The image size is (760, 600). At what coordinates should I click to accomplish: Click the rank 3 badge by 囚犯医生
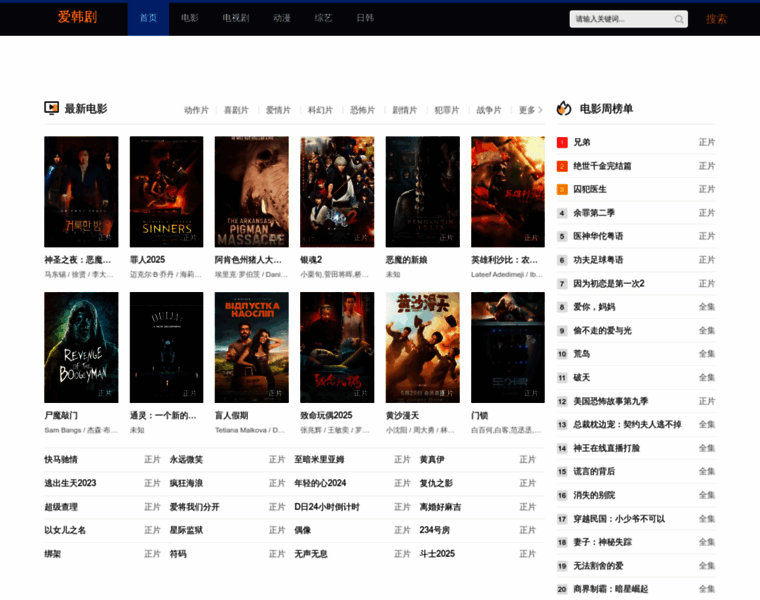pyautogui.click(x=562, y=189)
